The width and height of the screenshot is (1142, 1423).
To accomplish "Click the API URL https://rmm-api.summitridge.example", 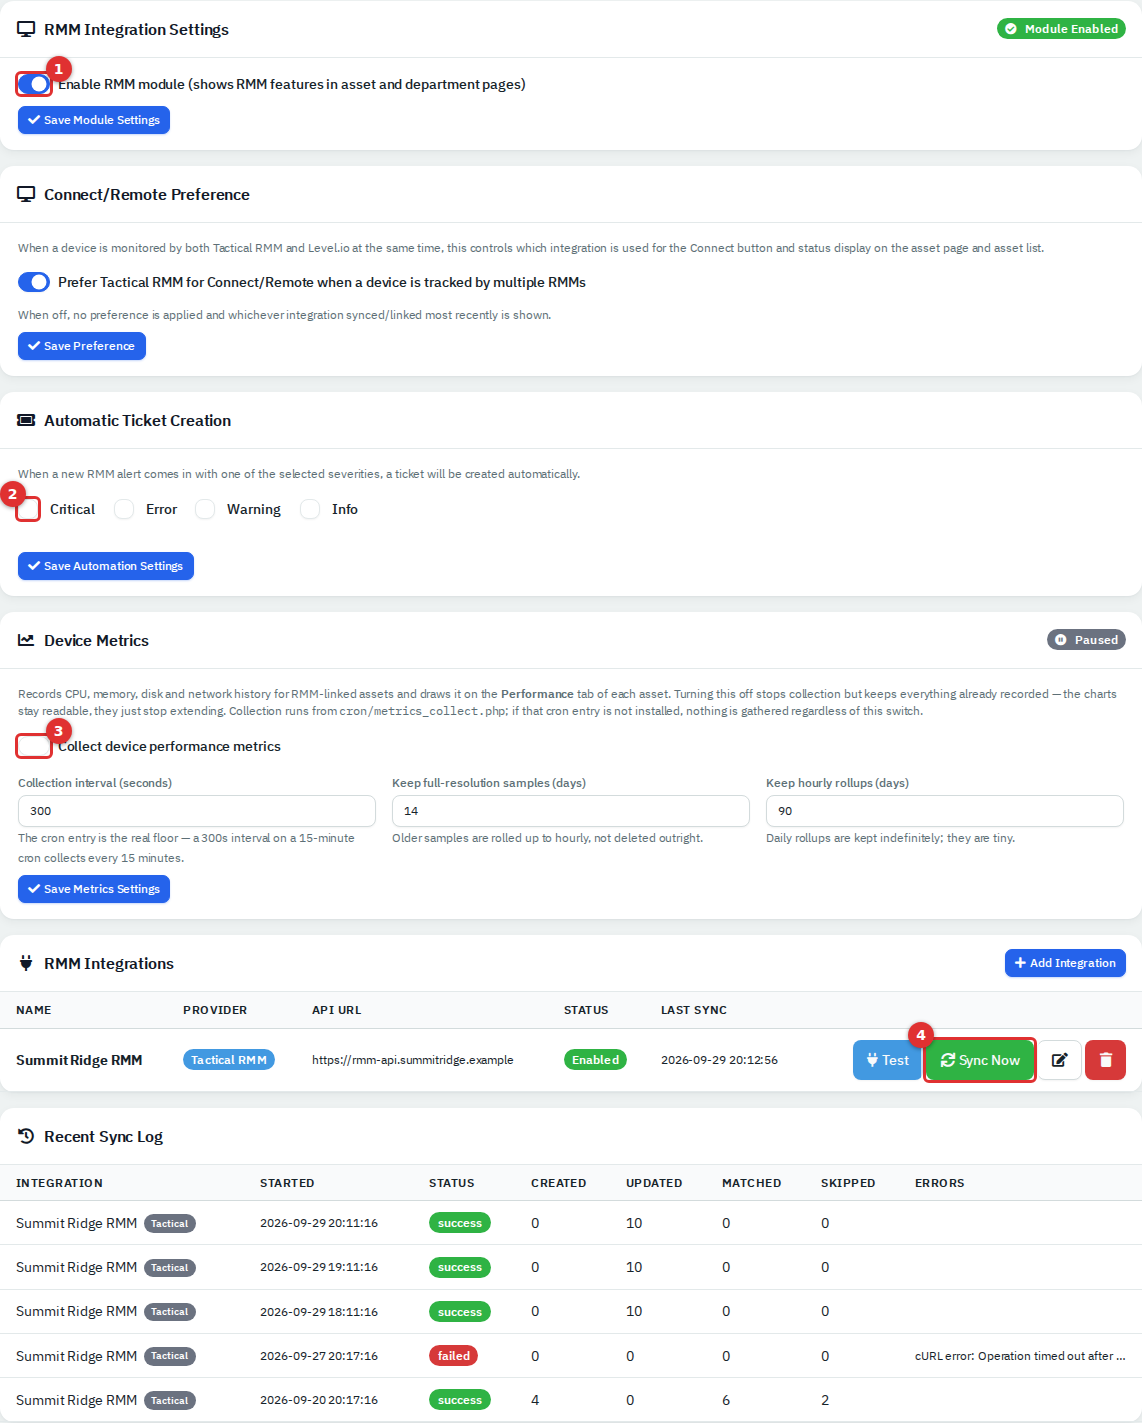I will click(x=413, y=1060).
